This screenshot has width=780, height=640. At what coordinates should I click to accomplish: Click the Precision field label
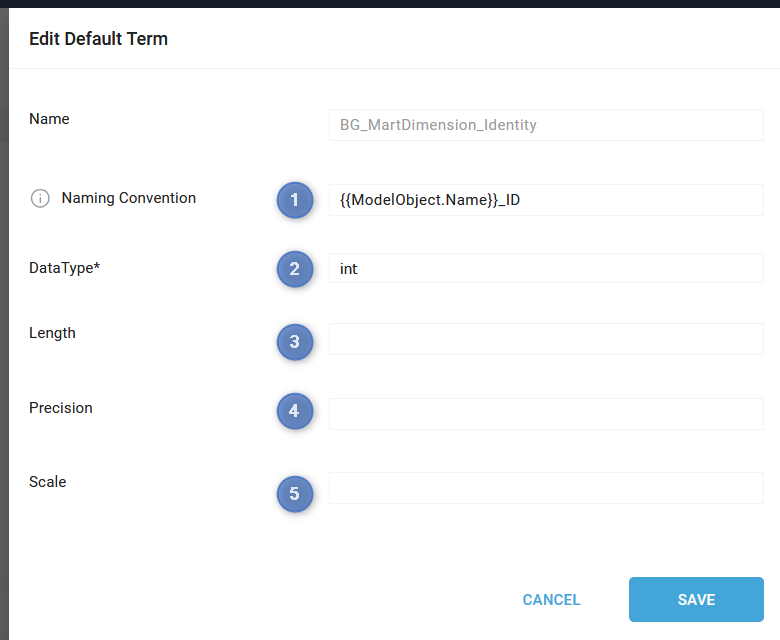click(61, 408)
